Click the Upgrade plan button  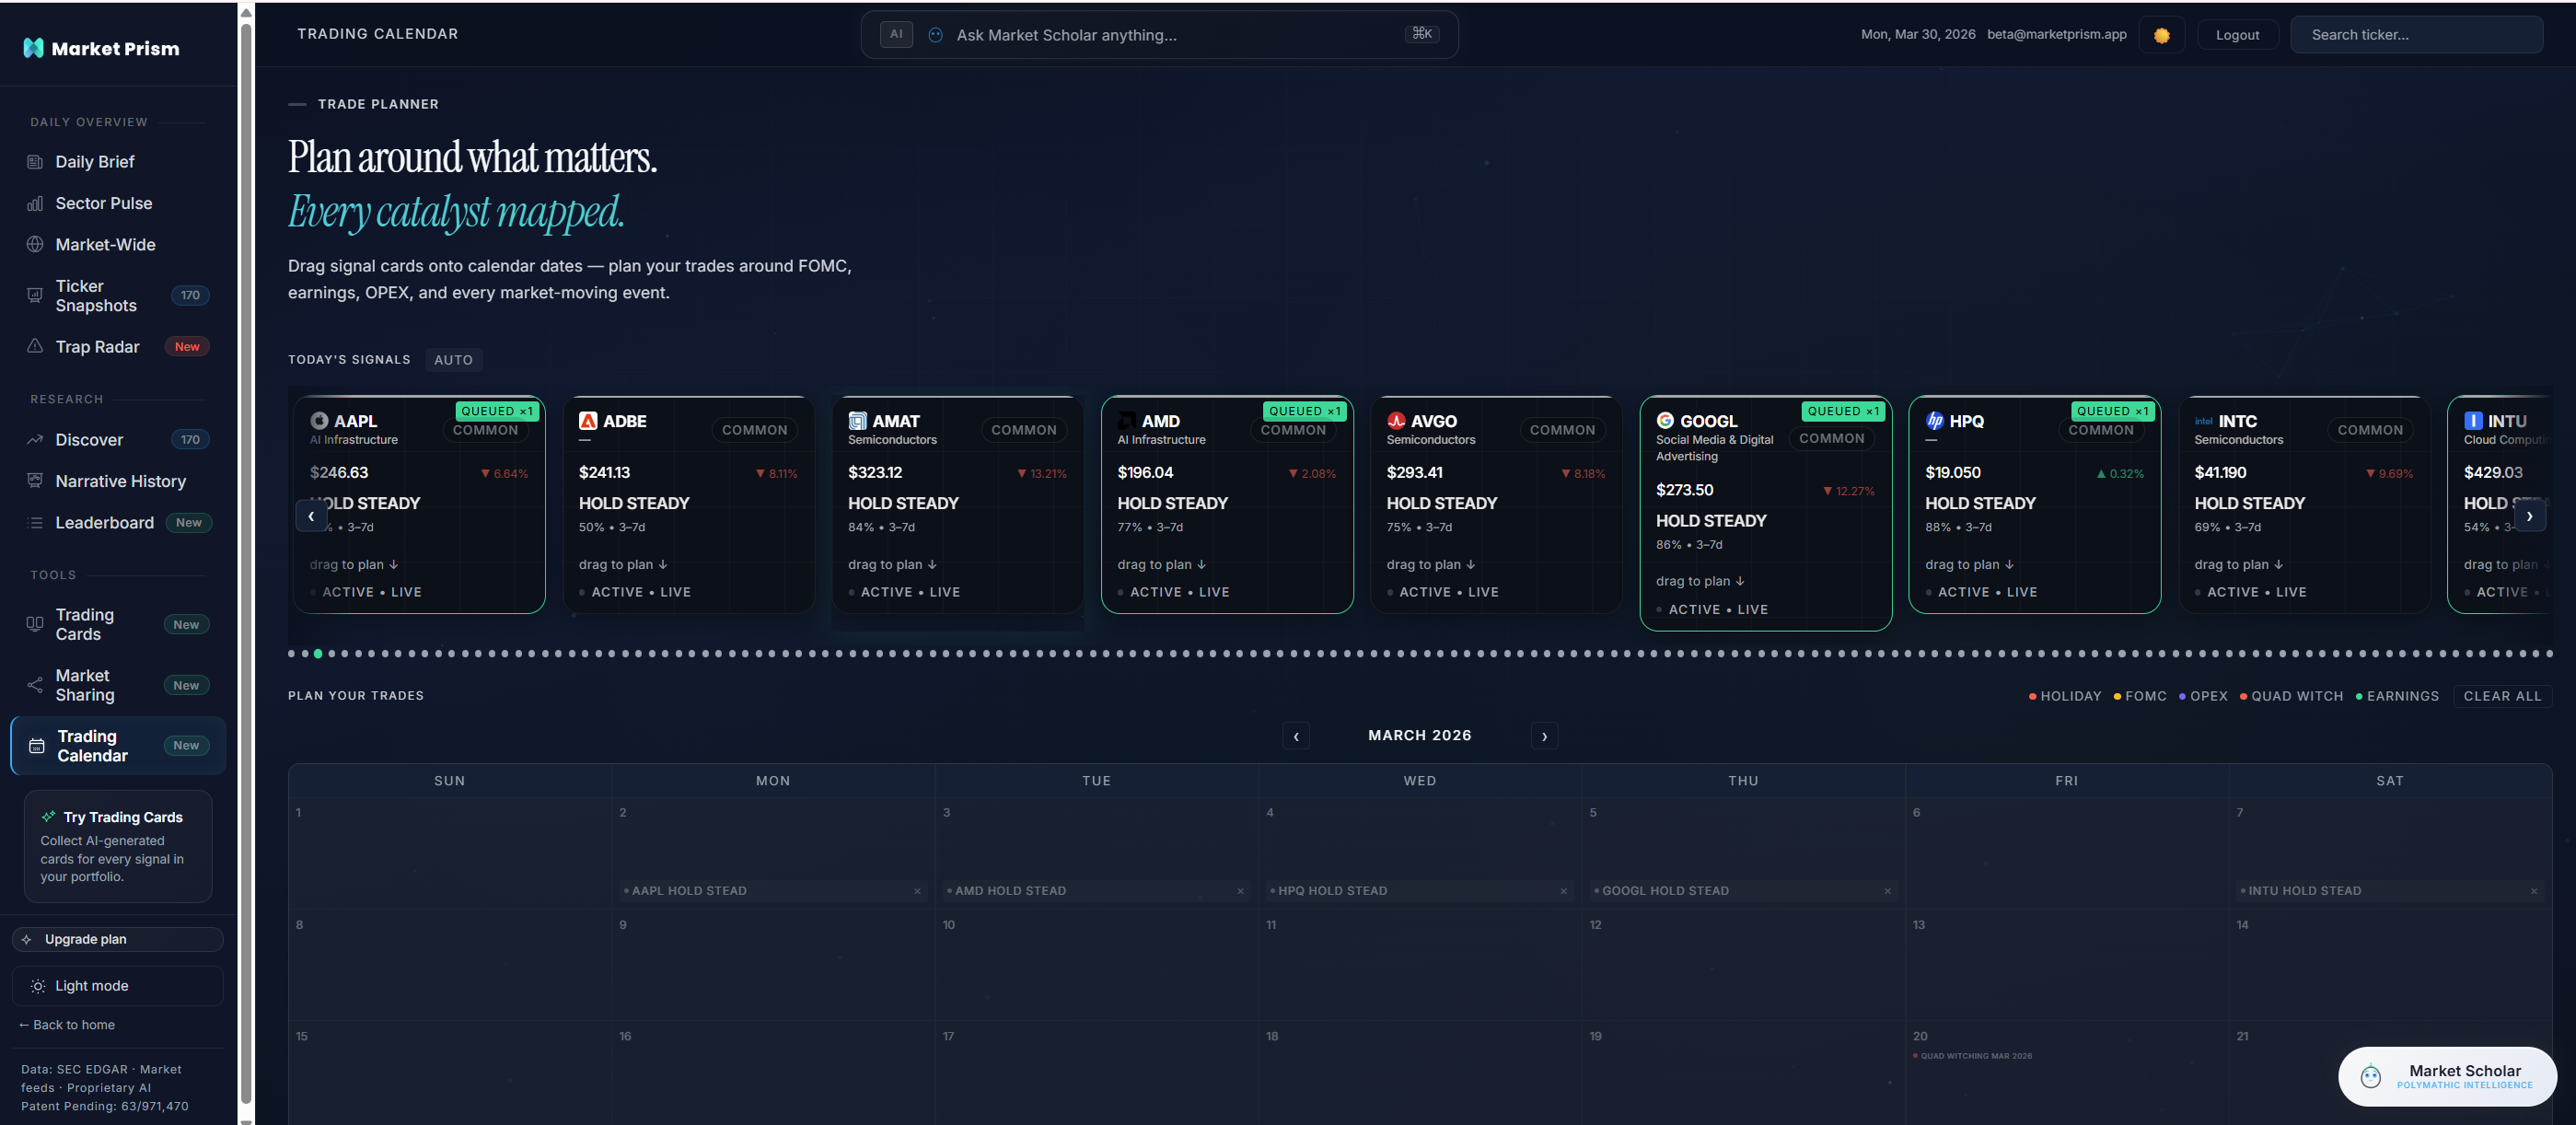click(x=117, y=939)
